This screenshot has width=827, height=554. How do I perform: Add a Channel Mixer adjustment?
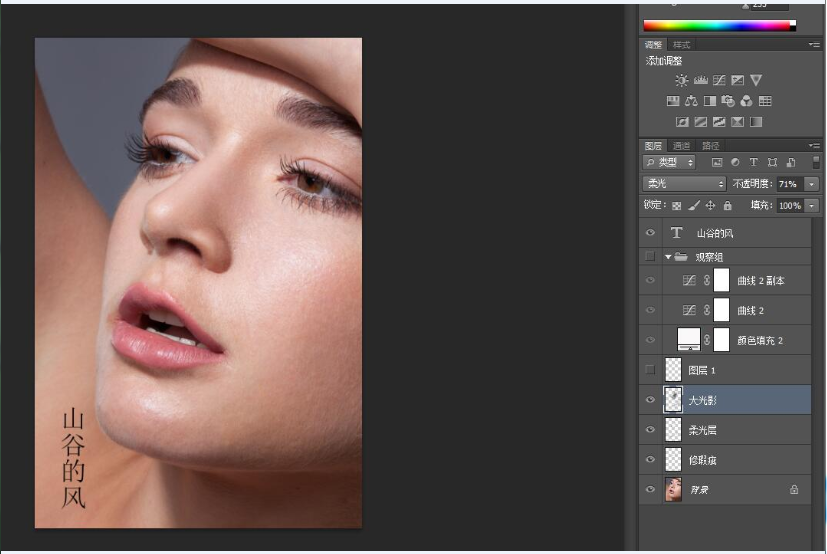[746, 101]
